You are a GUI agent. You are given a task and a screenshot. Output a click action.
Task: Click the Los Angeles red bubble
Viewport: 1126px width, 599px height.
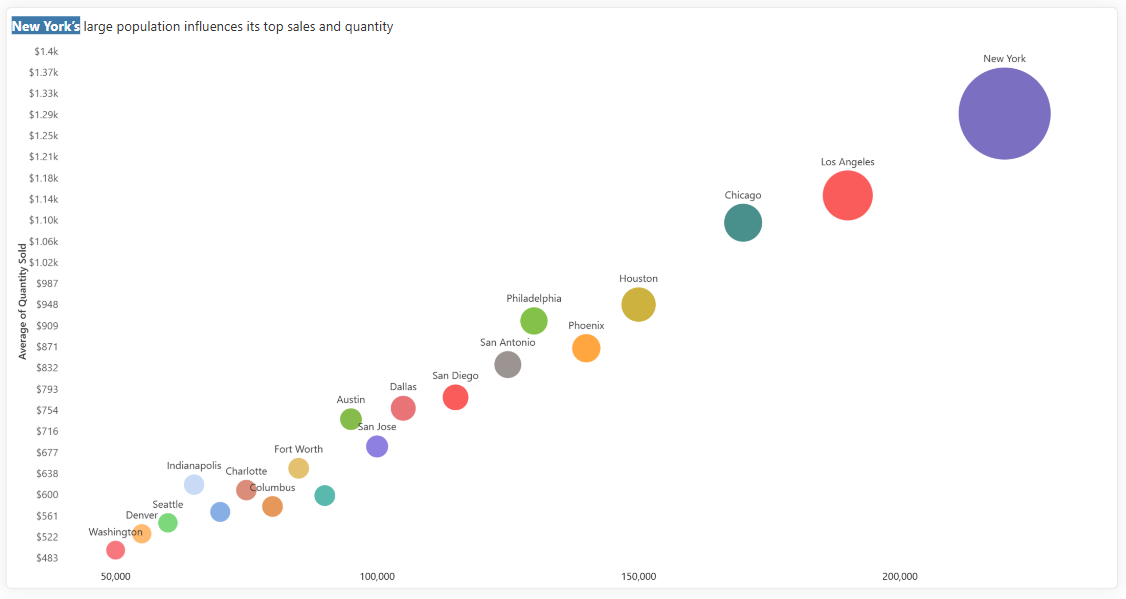click(x=847, y=195)
